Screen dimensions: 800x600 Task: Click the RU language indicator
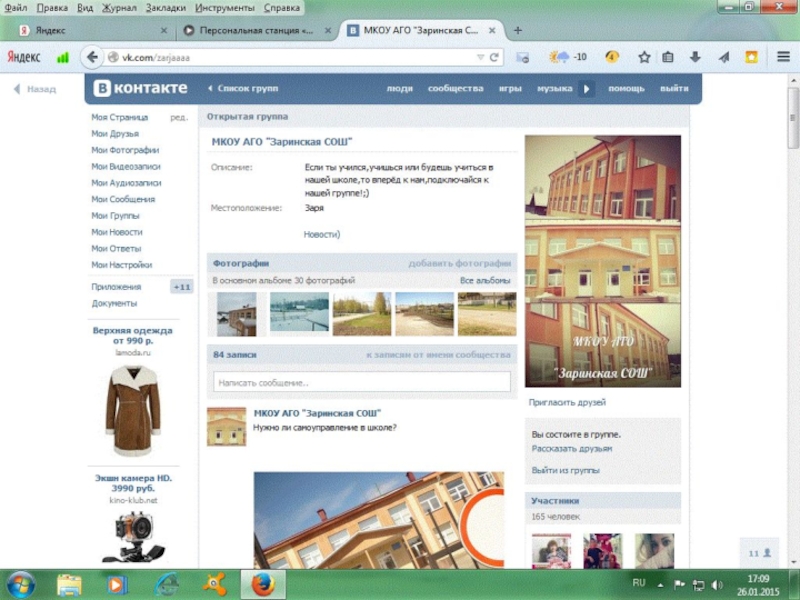pyautogui.click(x=638, y=583)
